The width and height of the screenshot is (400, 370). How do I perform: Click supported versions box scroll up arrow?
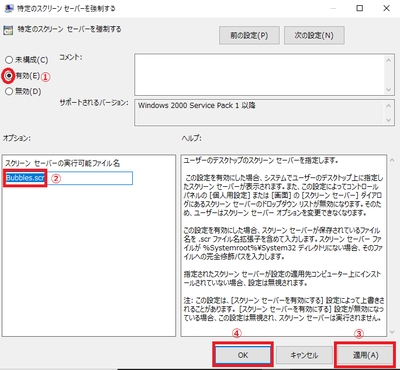click(388, 106)
